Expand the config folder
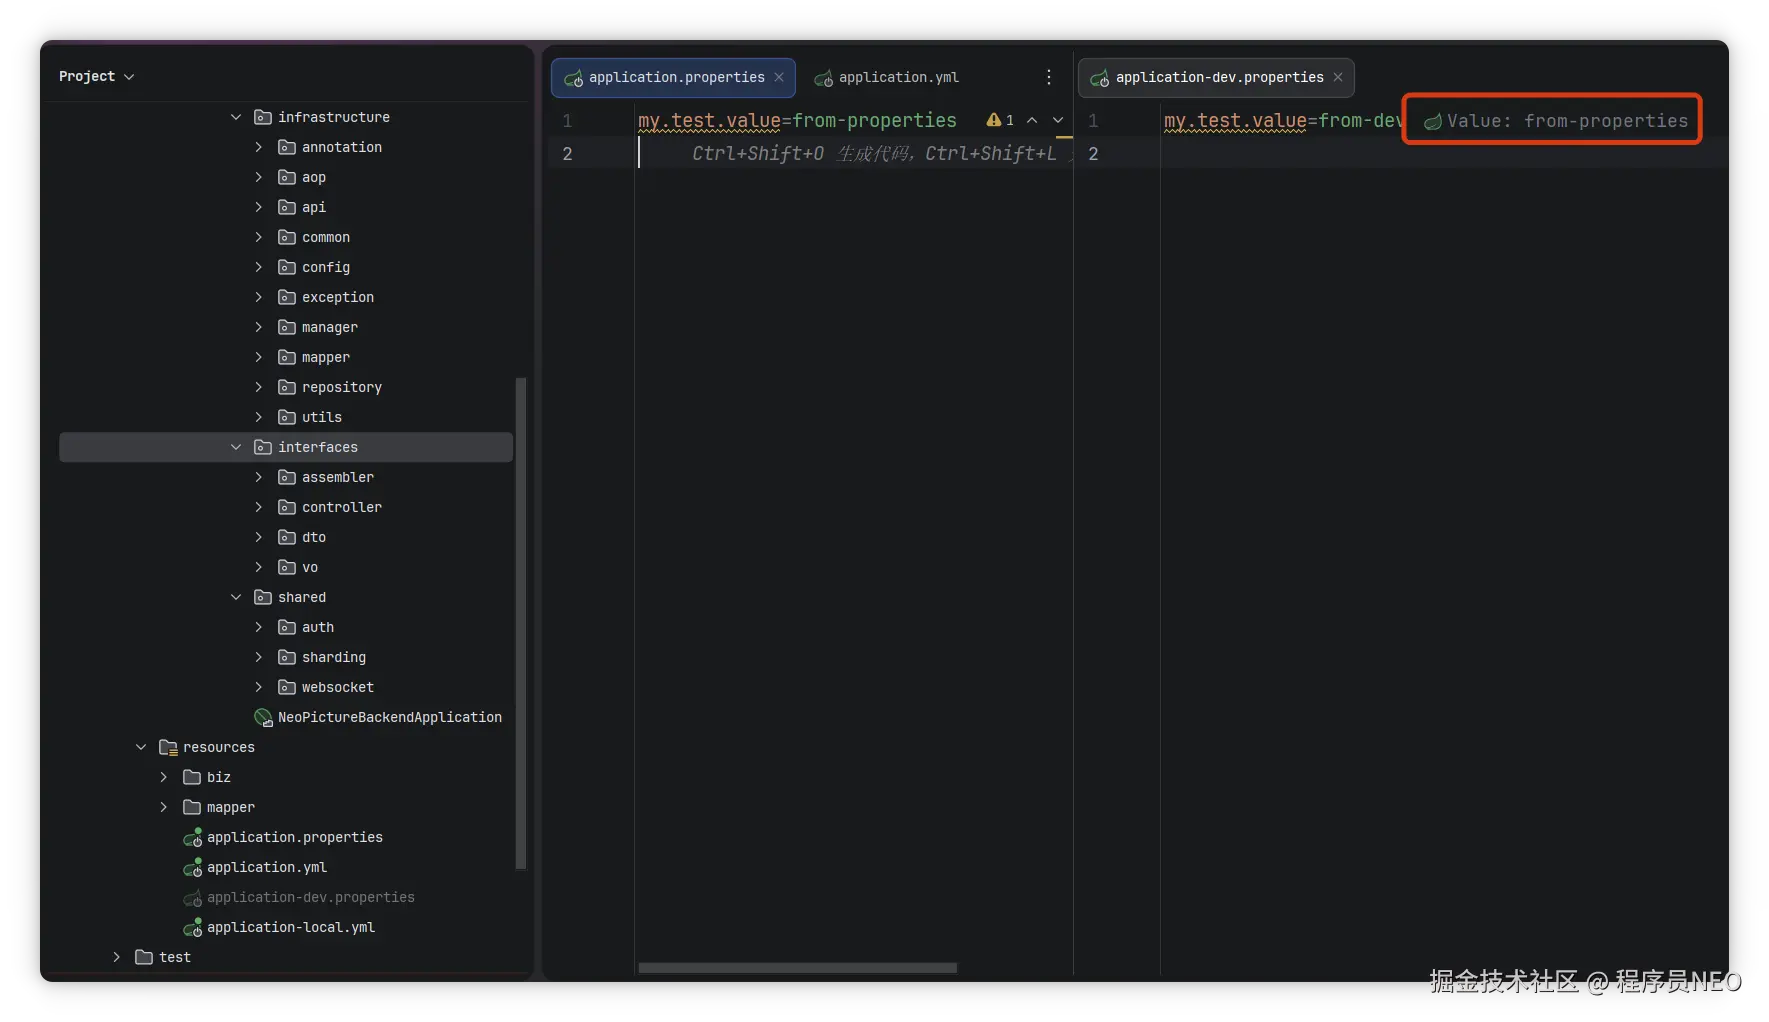 coord(259,267)
